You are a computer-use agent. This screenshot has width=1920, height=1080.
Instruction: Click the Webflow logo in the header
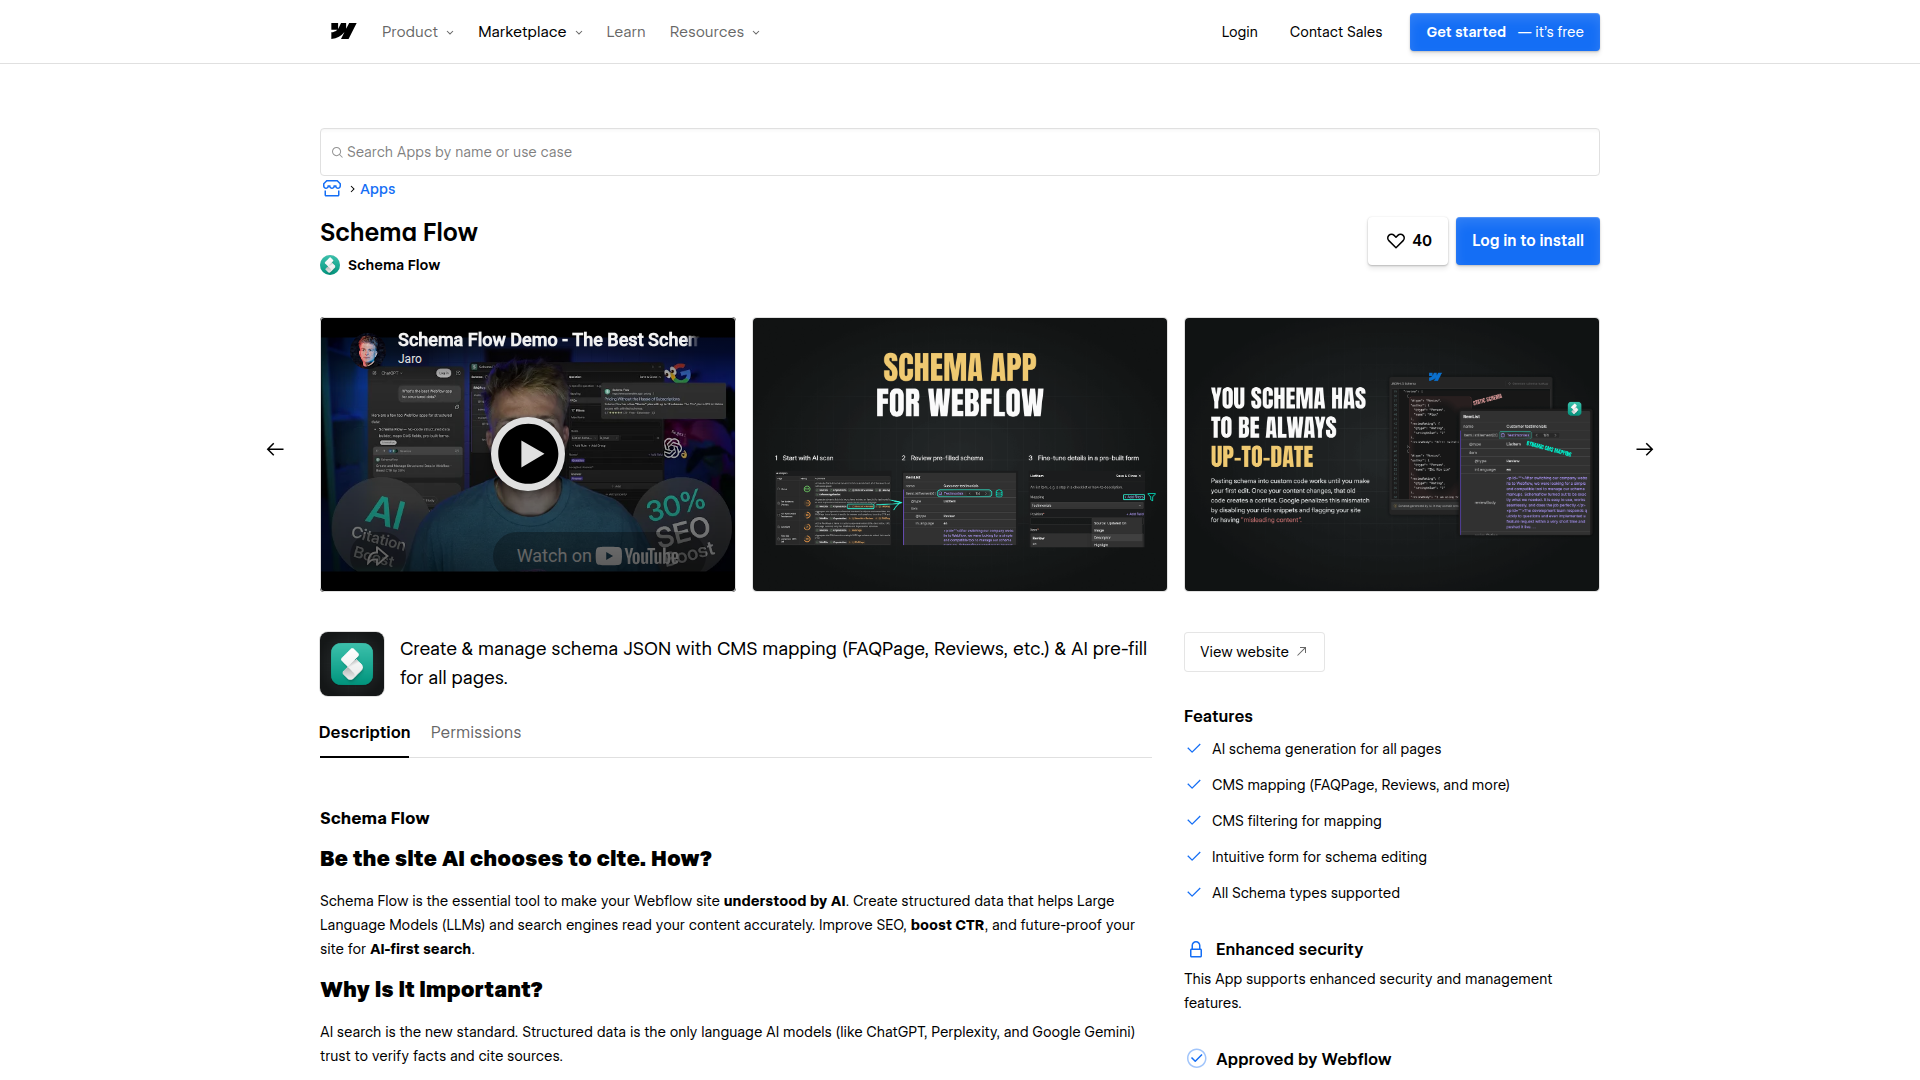click(x=343, y=32)
